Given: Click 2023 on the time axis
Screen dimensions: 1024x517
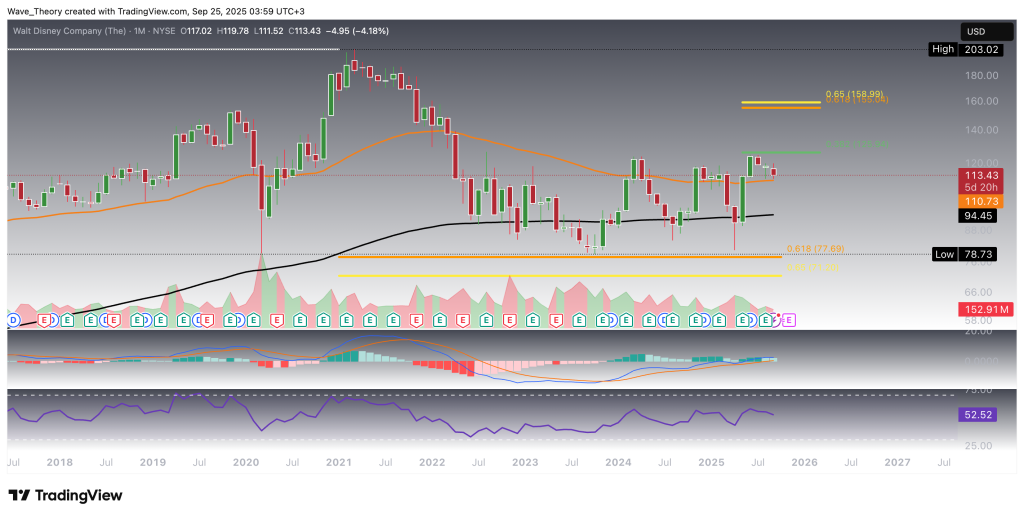Looking at the screenshot, I should pyautogui.click(x=524, y=462).
